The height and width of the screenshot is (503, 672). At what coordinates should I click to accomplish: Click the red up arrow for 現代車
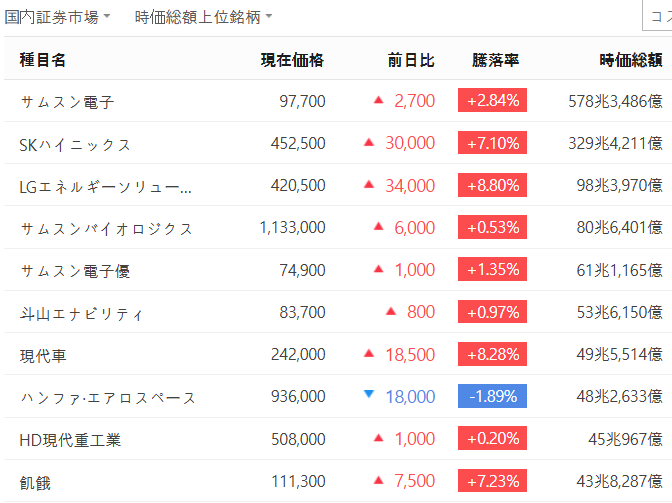369,353
